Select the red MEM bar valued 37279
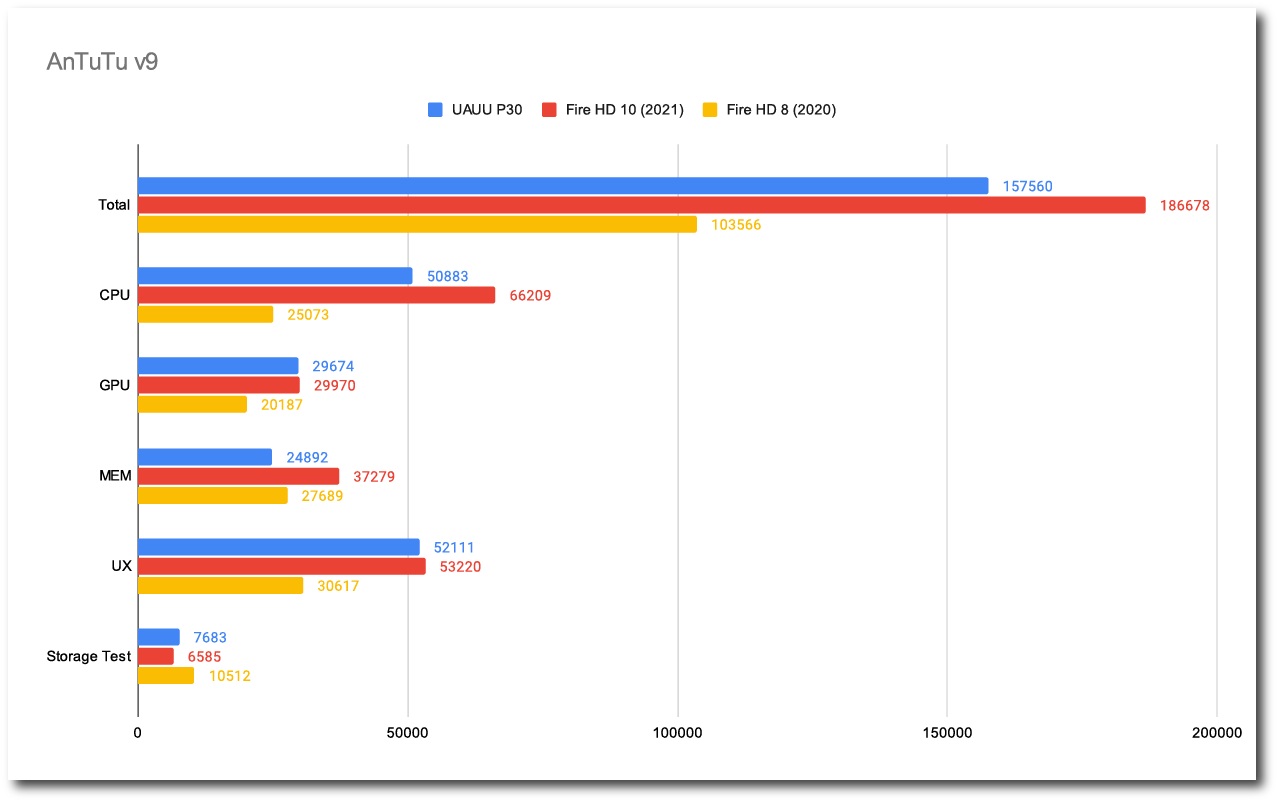 [x=238, y=476]
